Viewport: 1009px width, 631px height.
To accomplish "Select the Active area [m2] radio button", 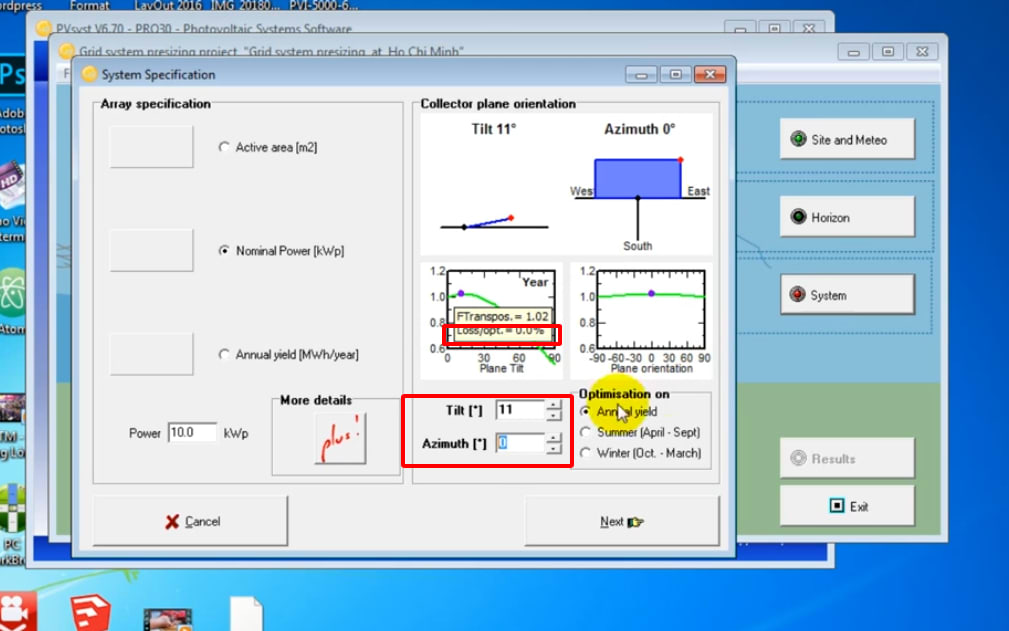I will click(223, 147).
